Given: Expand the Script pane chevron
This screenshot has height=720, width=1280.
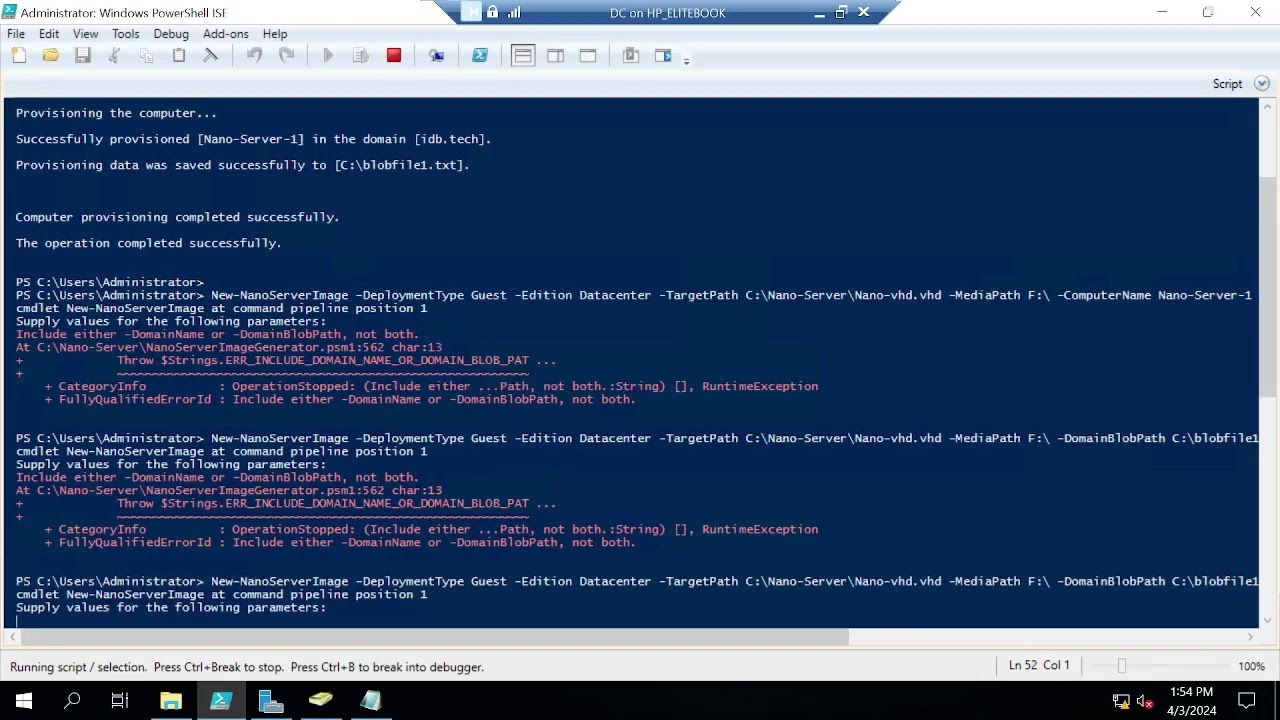Looking at the screenshot, I should [1261, 84].
